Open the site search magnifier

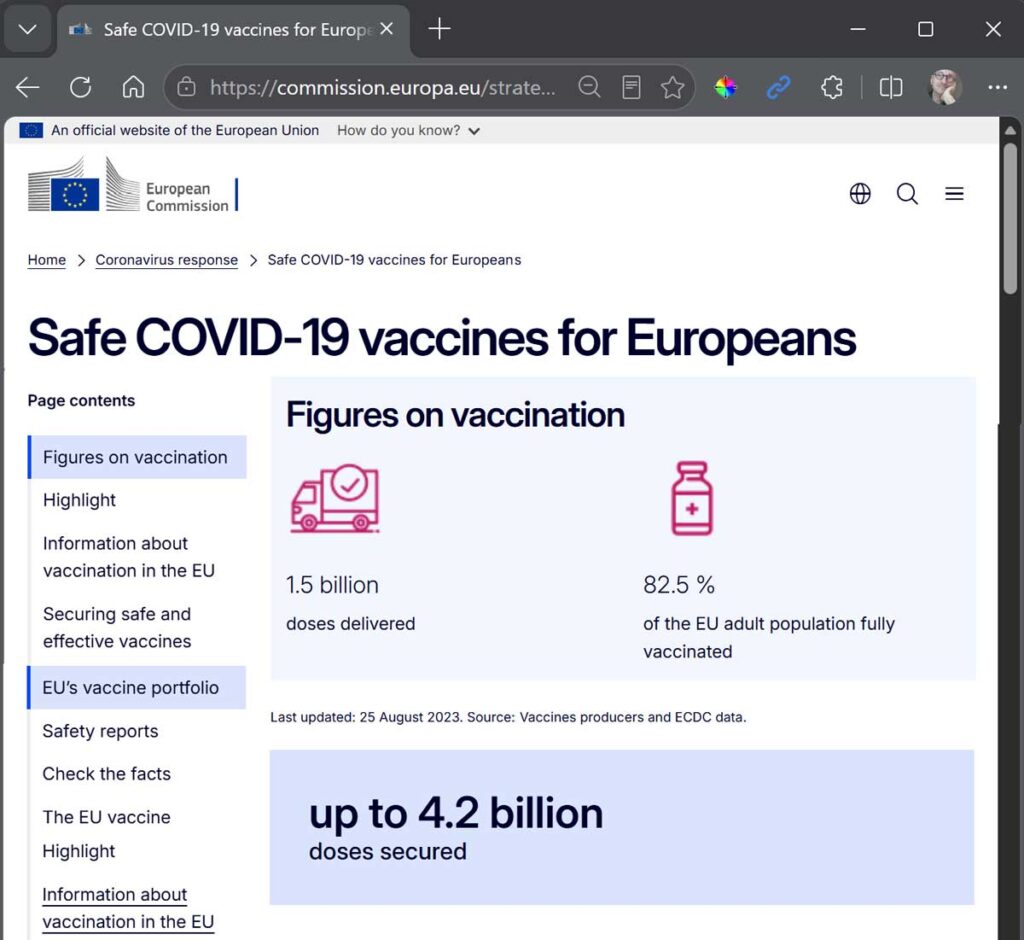[907, 193]
